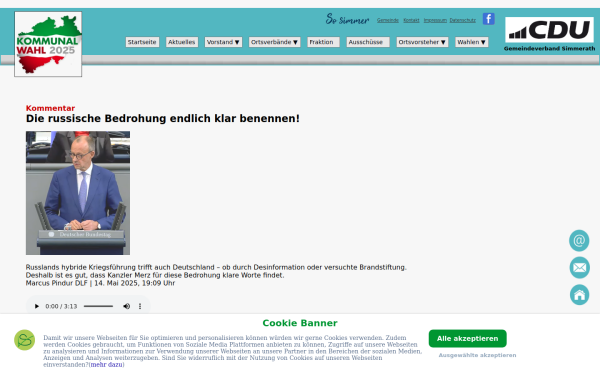Click the home floating icon
Viewport: 600px width, 375px height.
click(x=579, y=295)
